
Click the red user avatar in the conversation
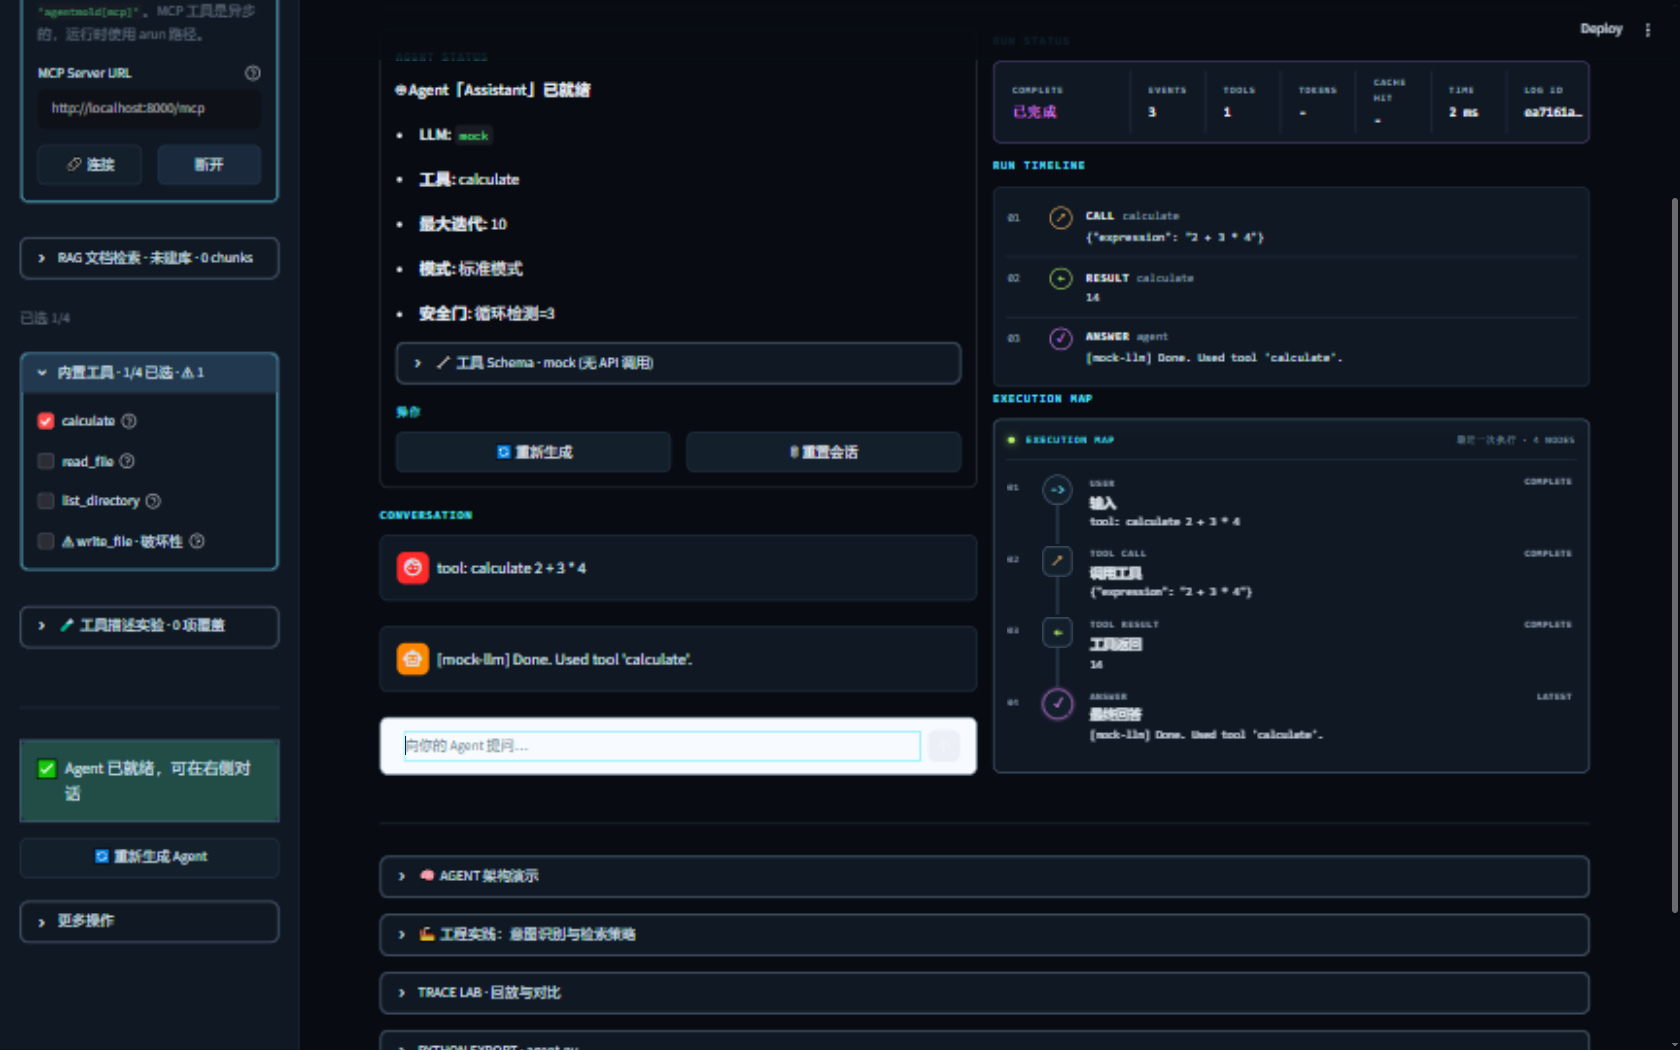[x=413, y=568]
